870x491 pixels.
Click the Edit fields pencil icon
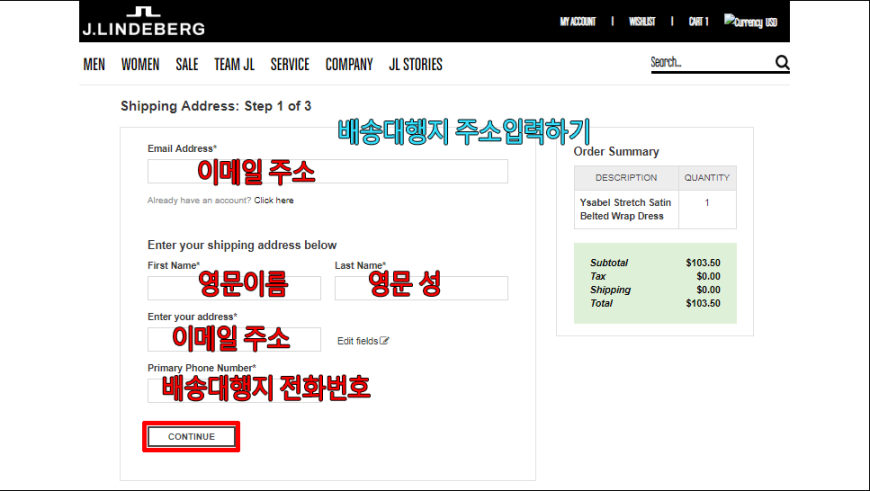click(385, 341)
